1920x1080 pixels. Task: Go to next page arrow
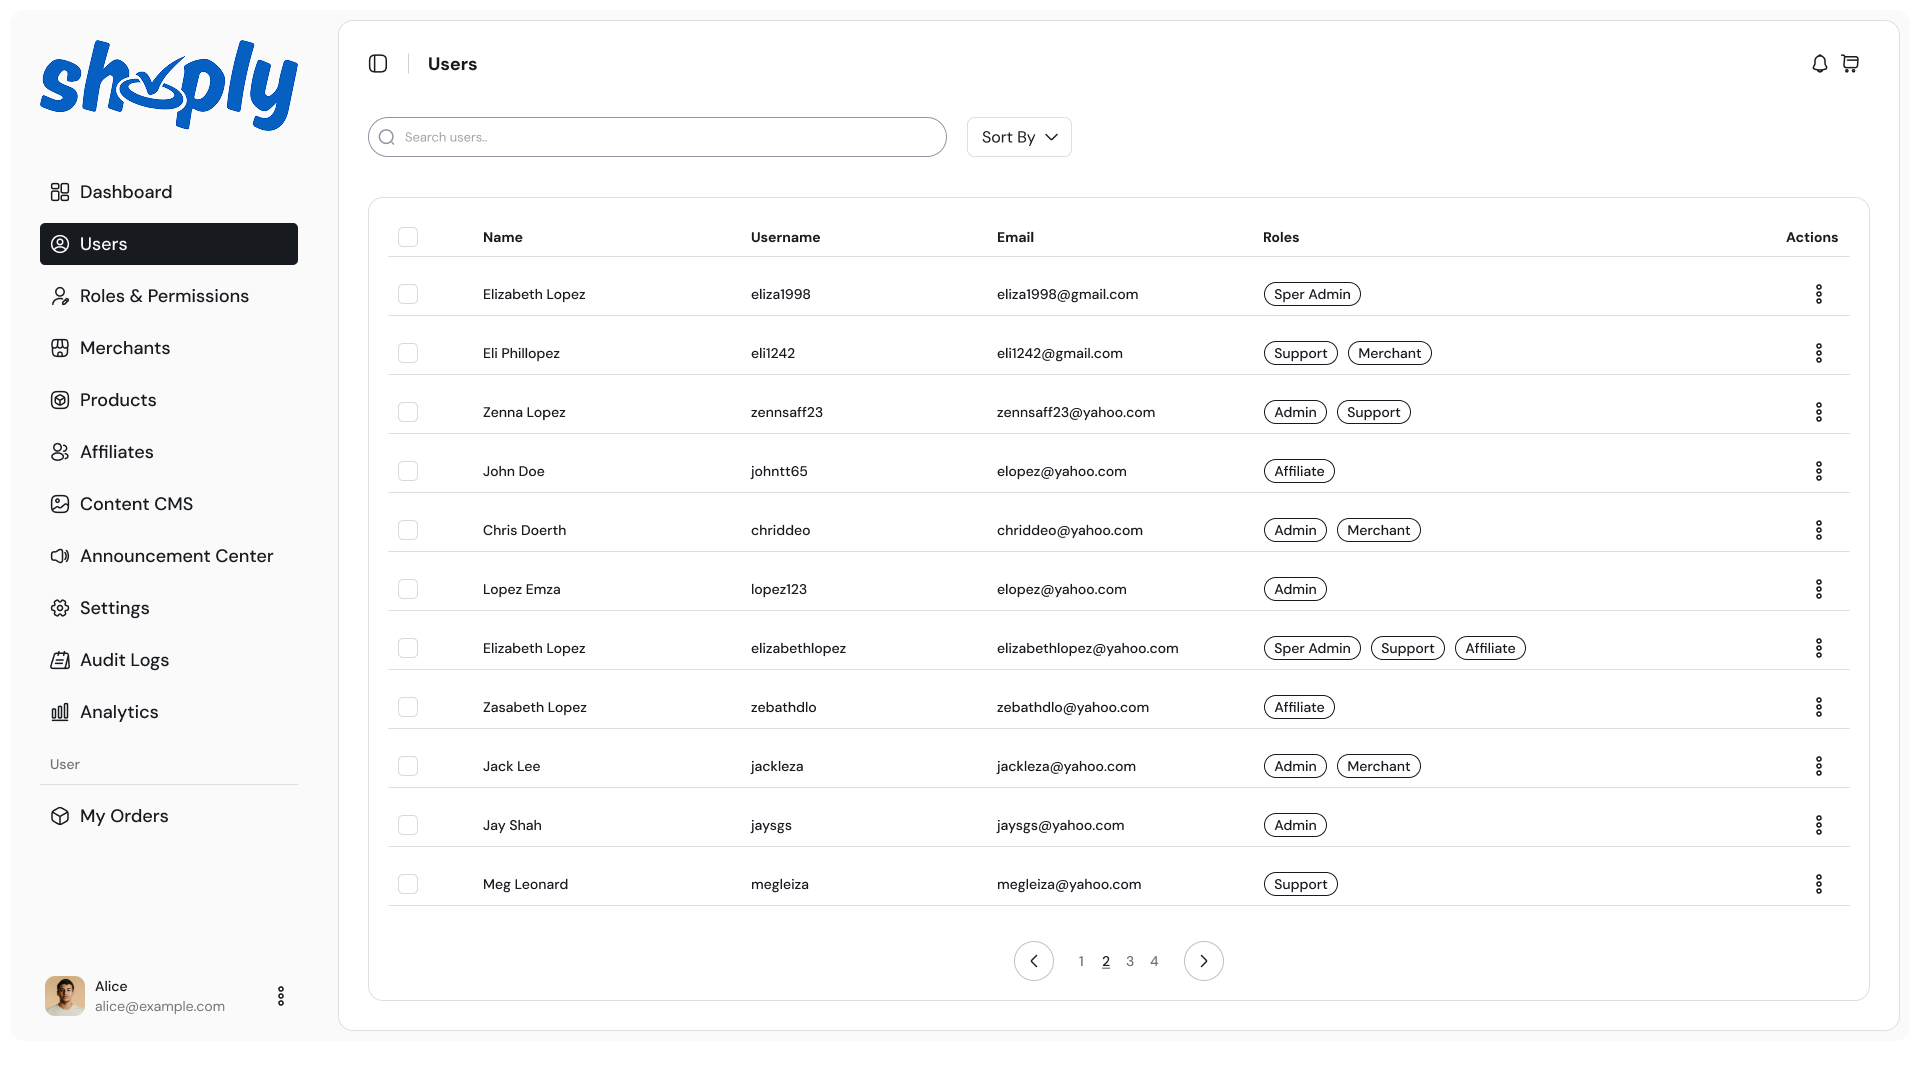[1204, 961]
